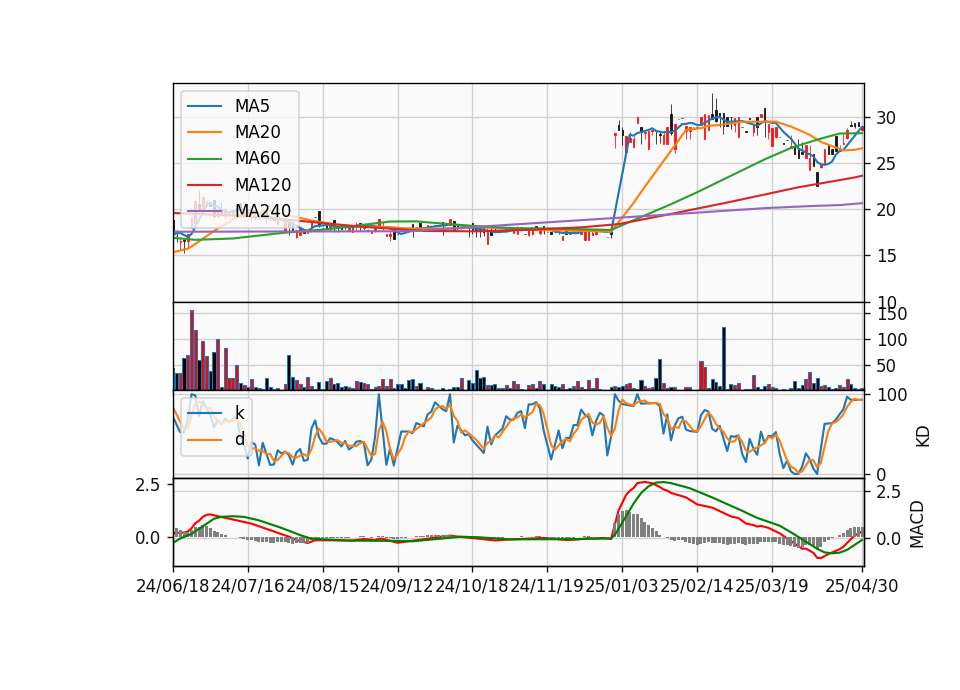Click the price axis value 30
960x690 pixels.
pos(886,118)
